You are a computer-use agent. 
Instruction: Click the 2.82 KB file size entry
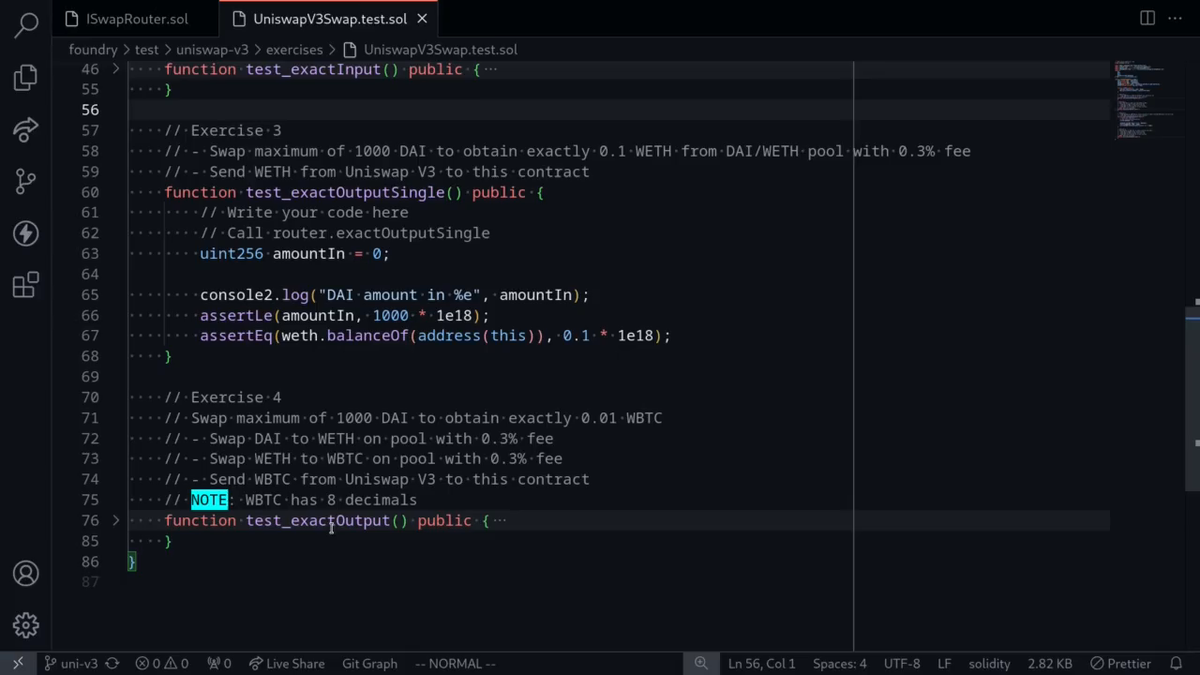(x=1049, y=663)
